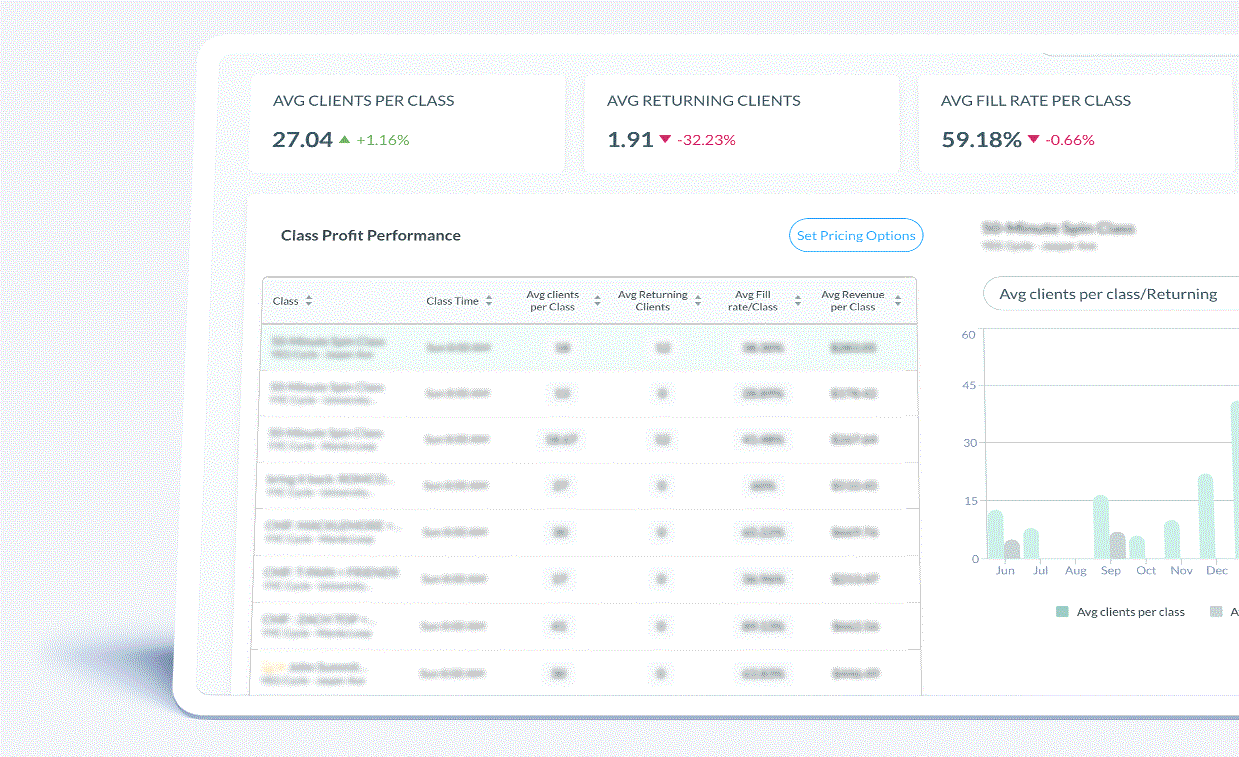Image resolution: width=1239 pixels, height=757 pixels.
Task: Sort by Class Time using its arrows
Action: tap(489, 301)
